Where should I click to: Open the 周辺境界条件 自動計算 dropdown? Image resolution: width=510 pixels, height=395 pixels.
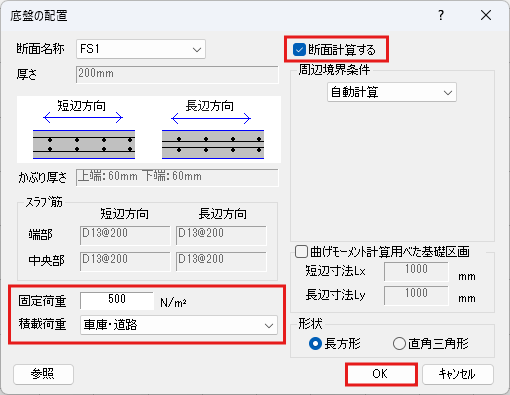point(392,92)
